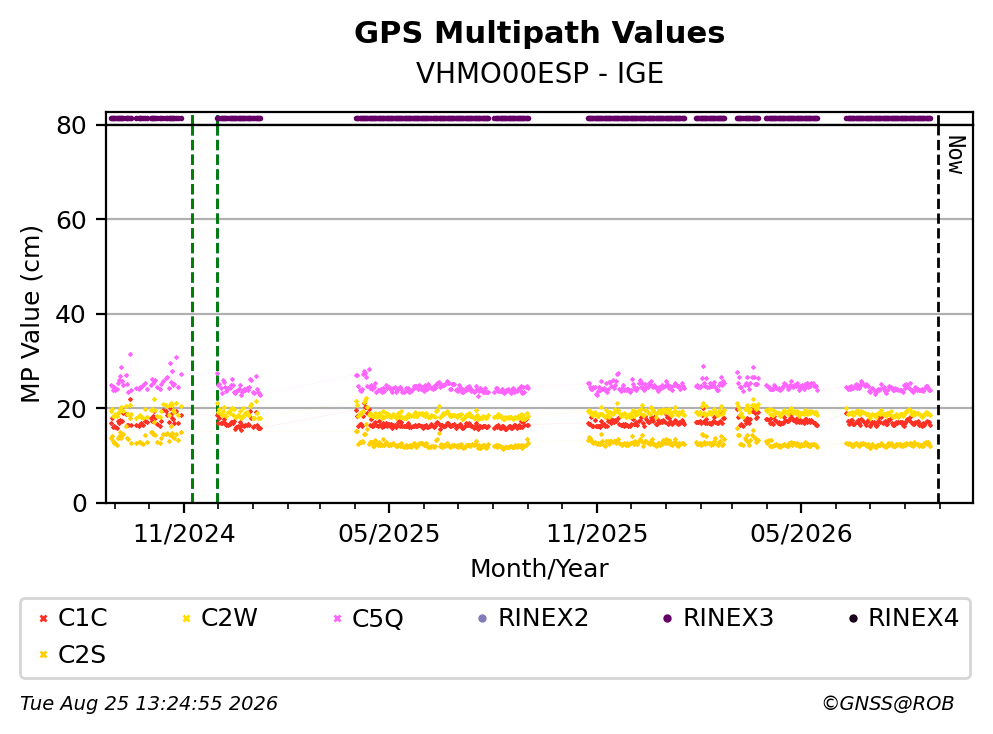Click the Now vertical marker label
This screenshot has width=993, height=734.
(x=956, y=155)
